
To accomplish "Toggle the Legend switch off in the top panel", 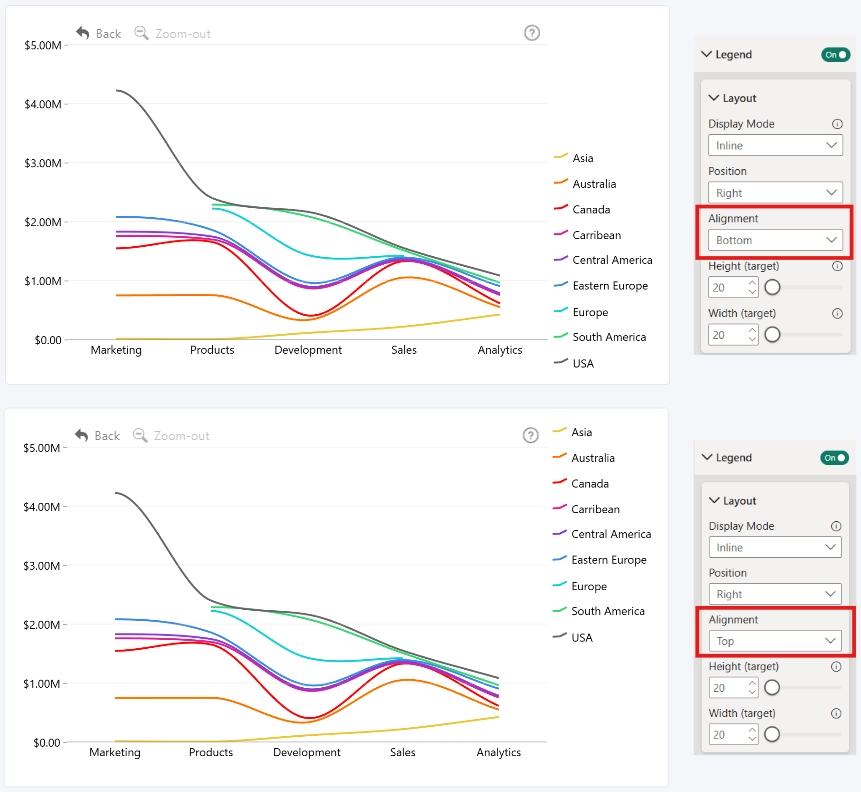I will click(x=835, y=55).
